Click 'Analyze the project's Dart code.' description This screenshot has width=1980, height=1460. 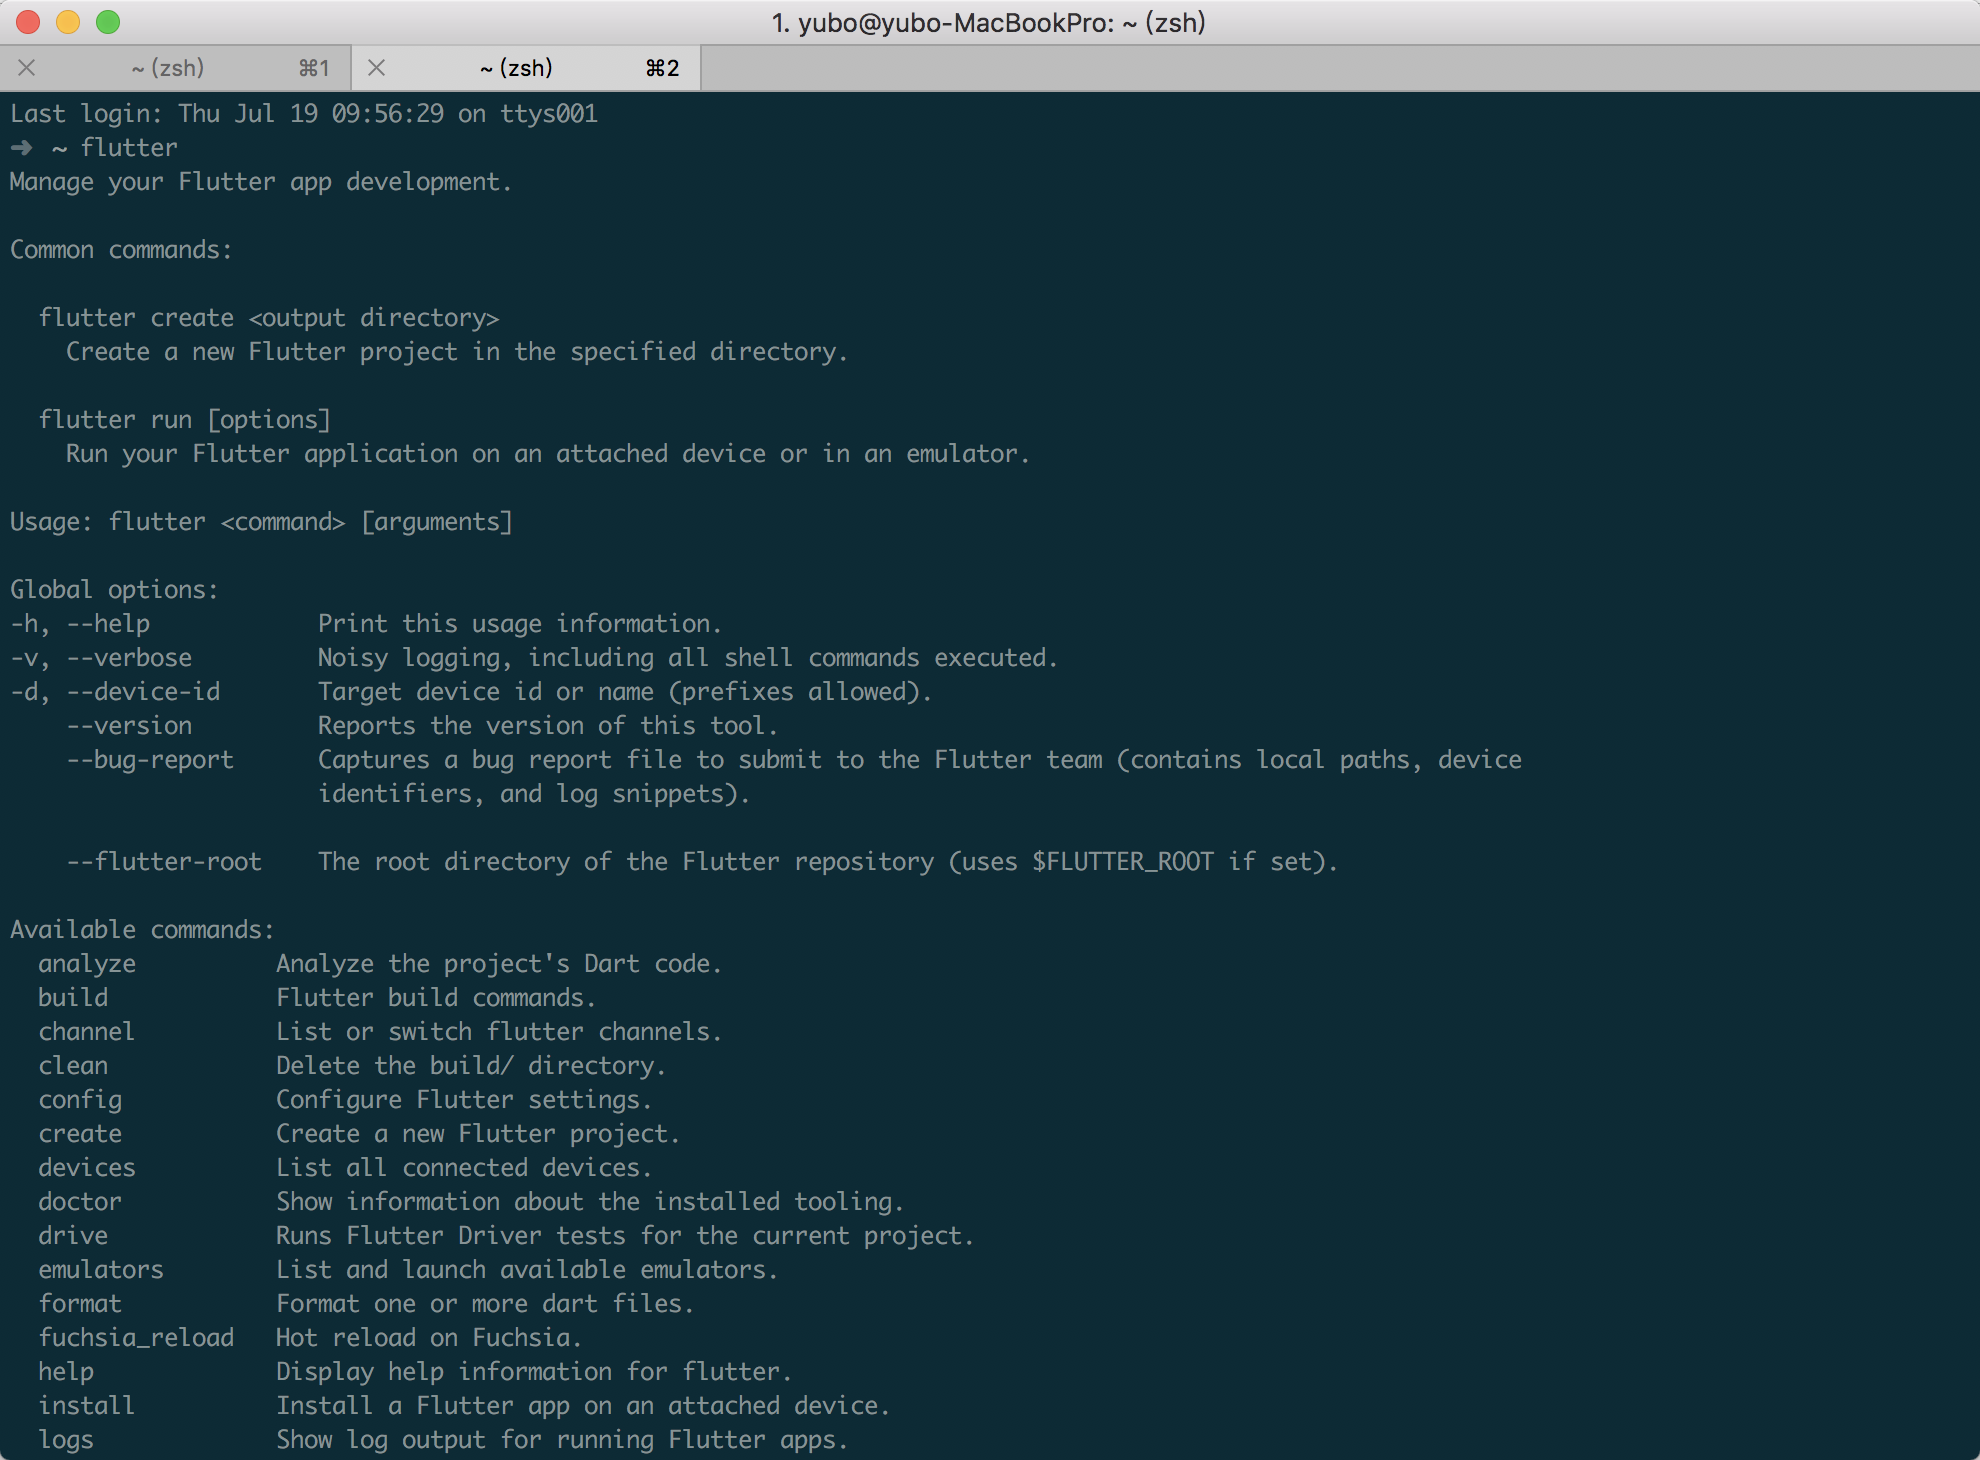point(499,964)
